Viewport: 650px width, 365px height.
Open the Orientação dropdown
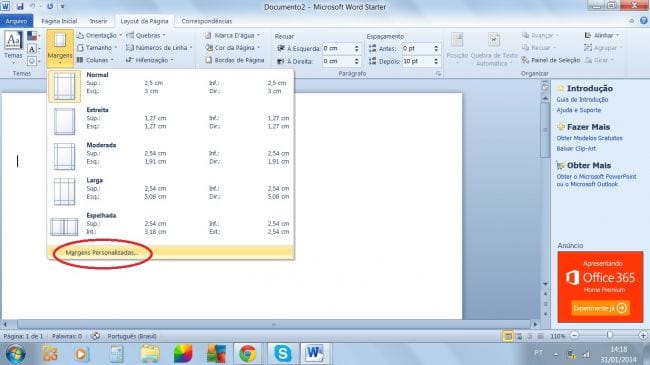pyautogui.click(x=99, y=36)
